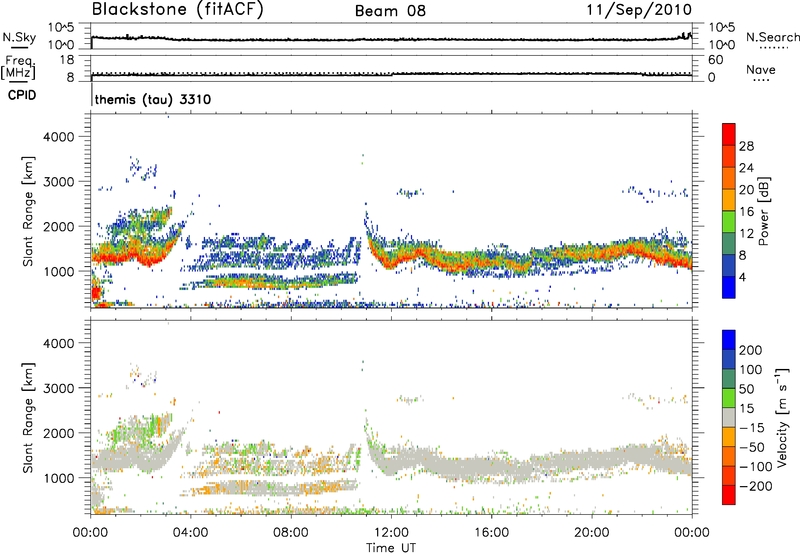Click the "08:00" time axis tick label

[x=291, y=533]
